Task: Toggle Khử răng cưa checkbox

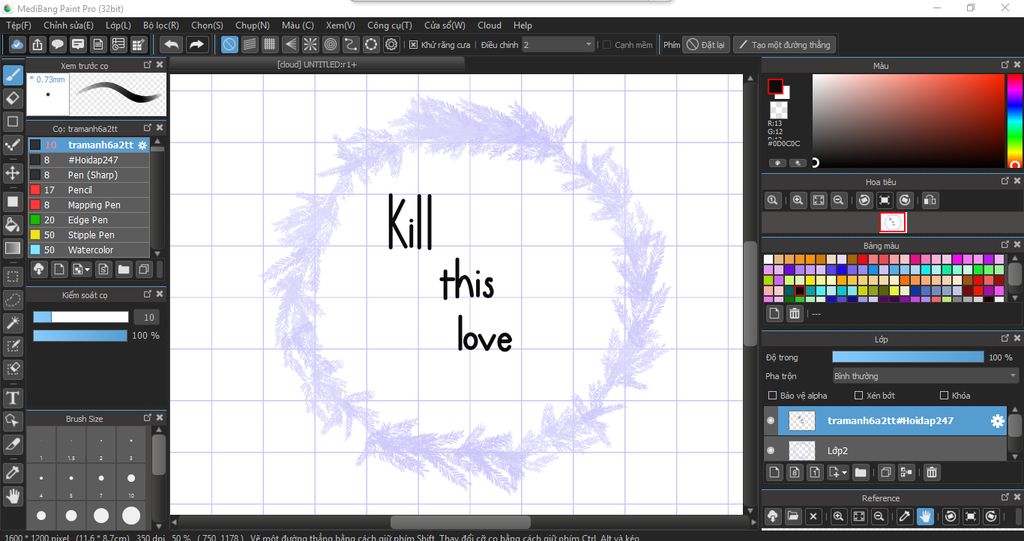Action: pyautogui.click(x=413, y=44)
